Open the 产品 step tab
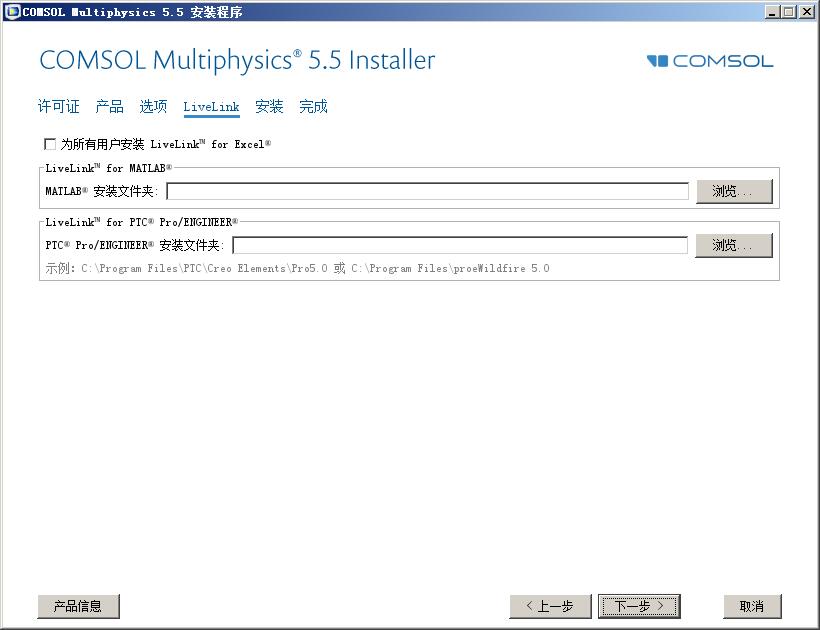This screenshot has width=820, height=630. click(x=109, y=107)
